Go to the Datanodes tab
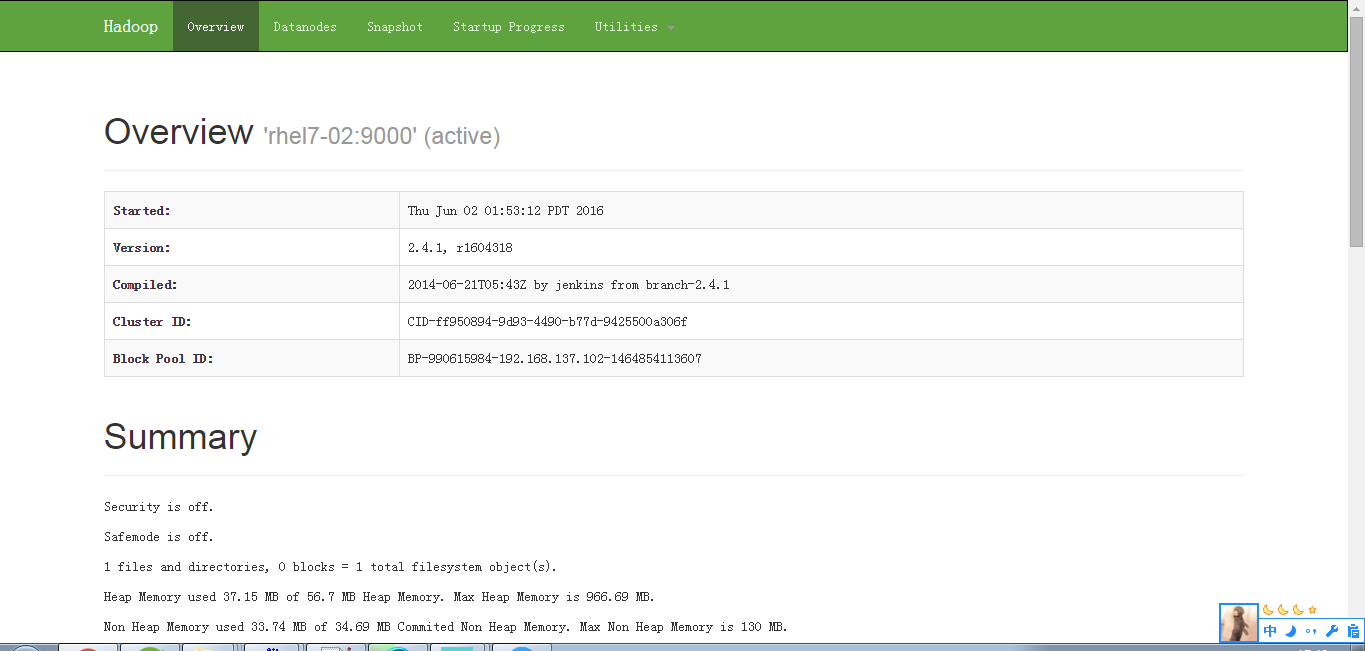The image size is (1365, 651). (305, 26)
